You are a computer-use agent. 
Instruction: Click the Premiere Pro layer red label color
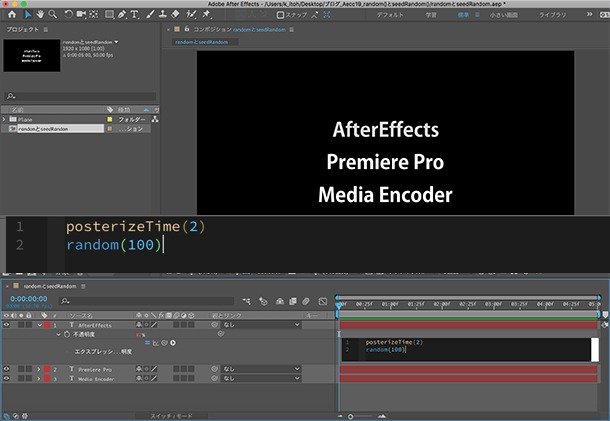pyautogui.click(x=47, y=369)
